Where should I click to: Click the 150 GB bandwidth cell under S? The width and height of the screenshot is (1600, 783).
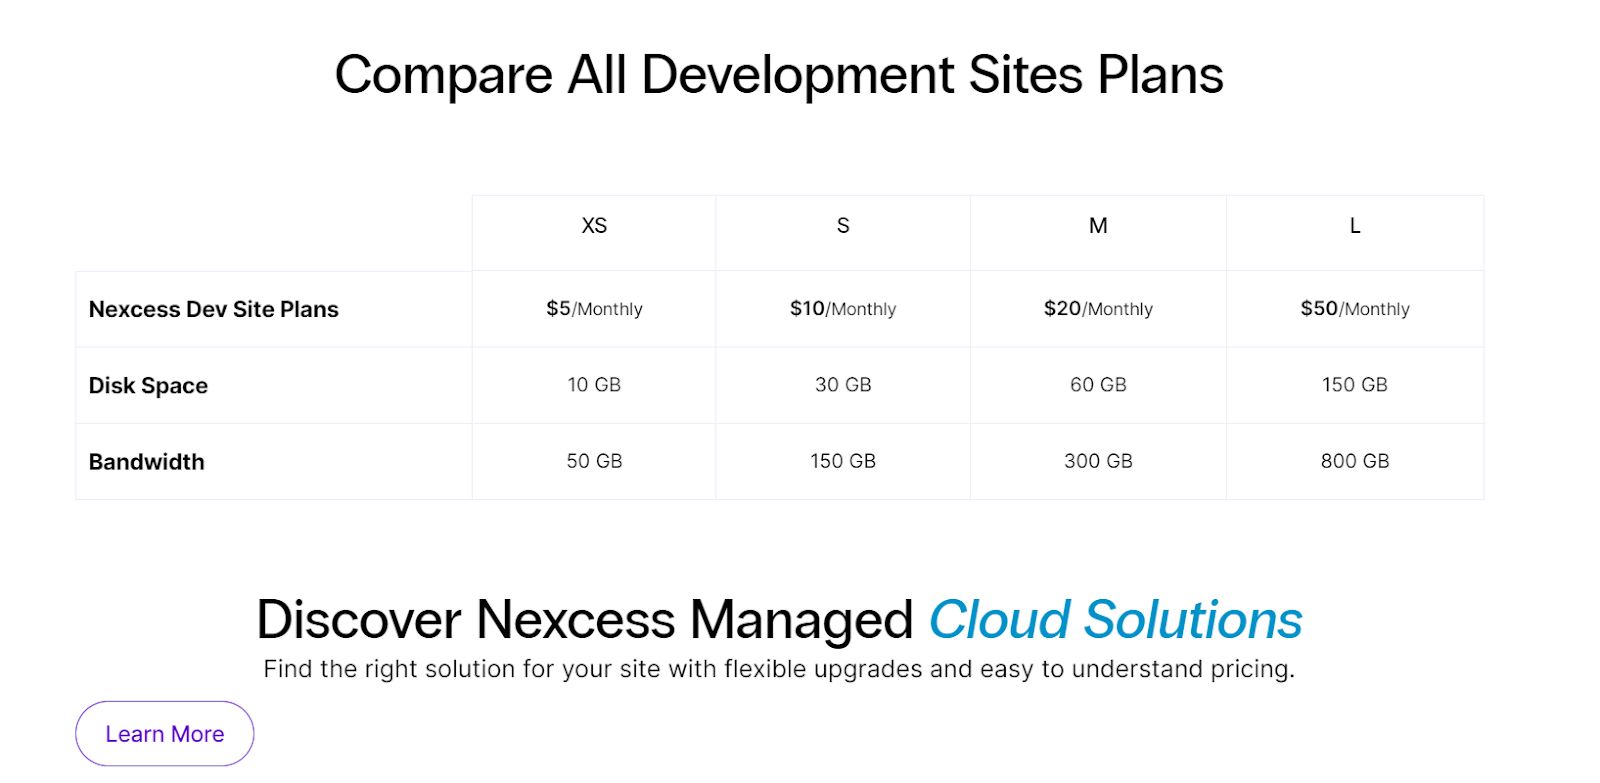click(x=843, y=461)
